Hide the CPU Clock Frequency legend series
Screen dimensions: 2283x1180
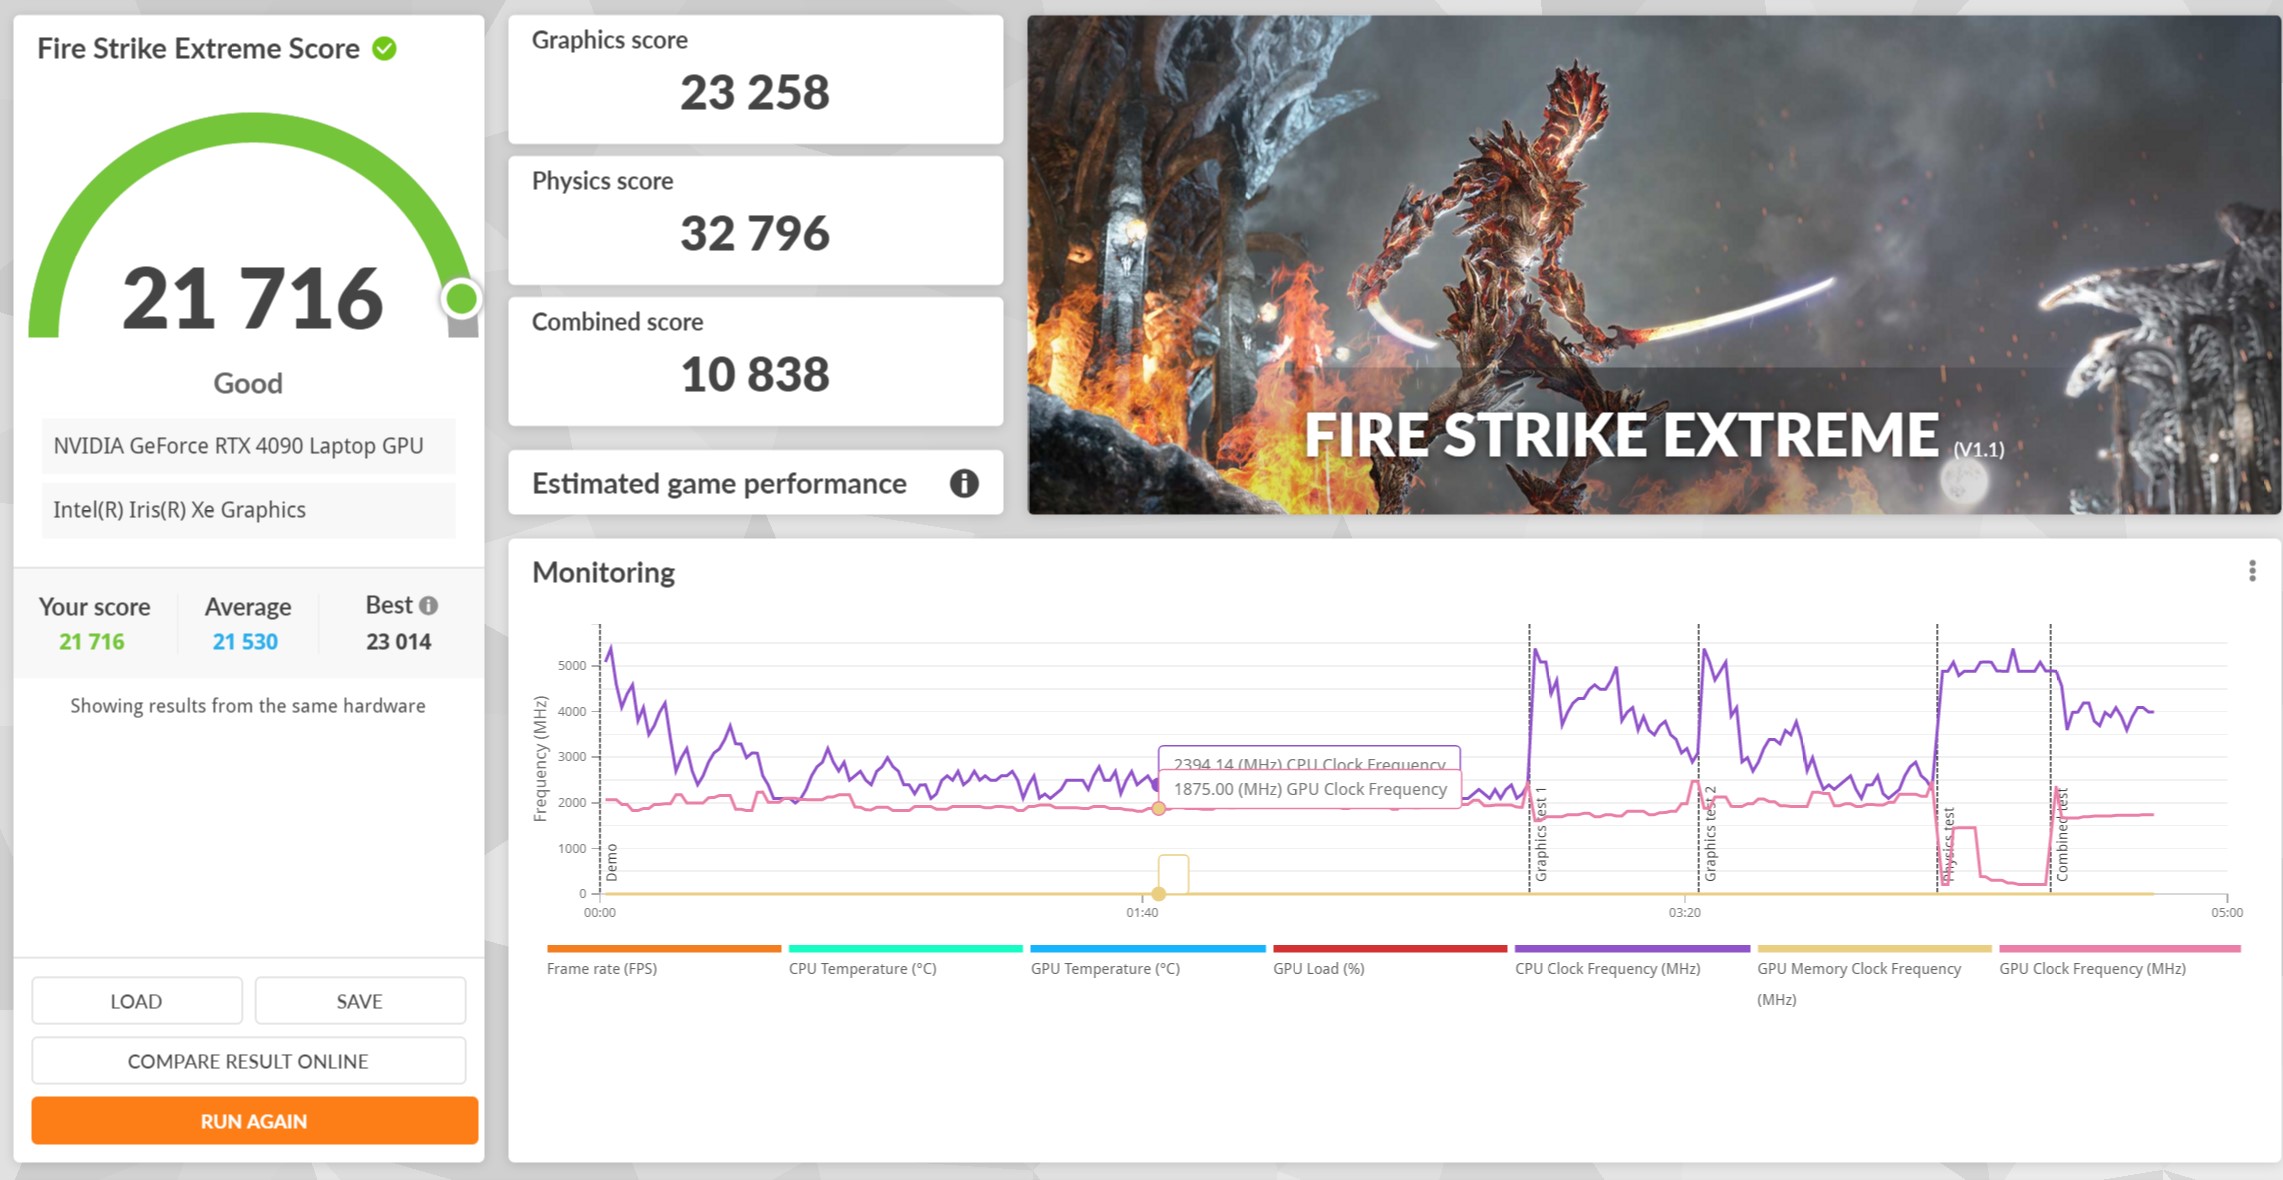coord(1607,968)
